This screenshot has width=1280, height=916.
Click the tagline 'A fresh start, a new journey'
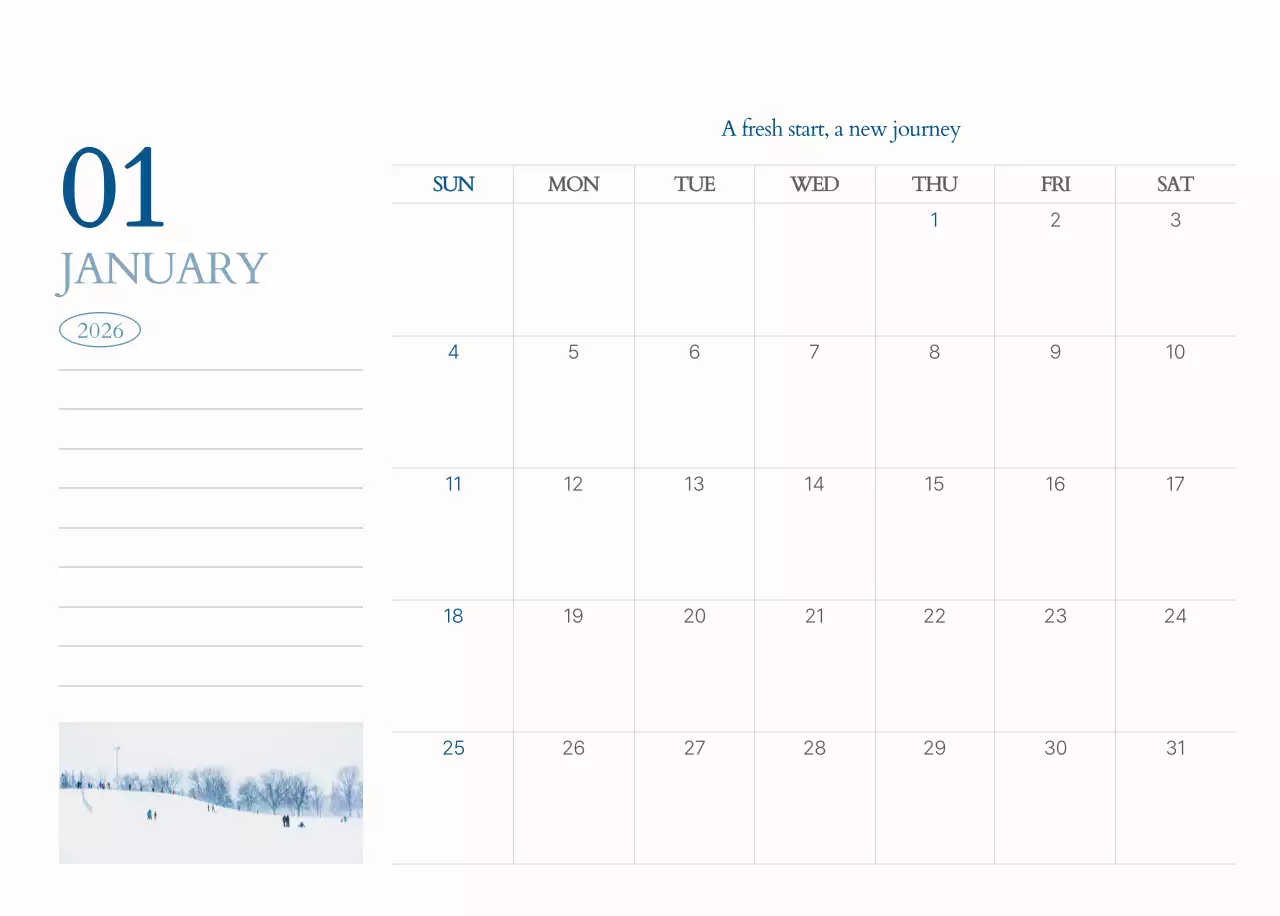click(840, 129)
